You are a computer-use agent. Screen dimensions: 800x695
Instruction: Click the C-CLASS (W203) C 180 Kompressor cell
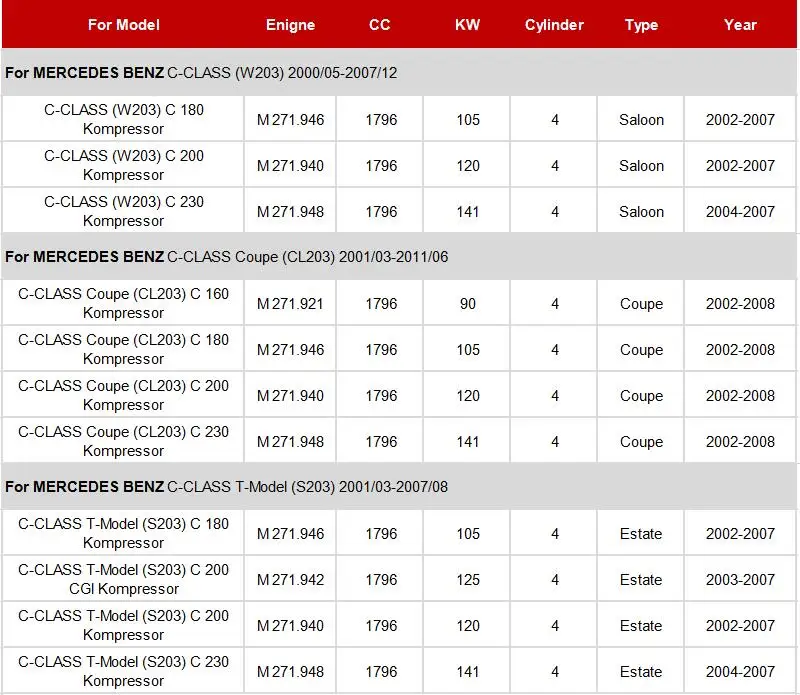pos(123,119)
